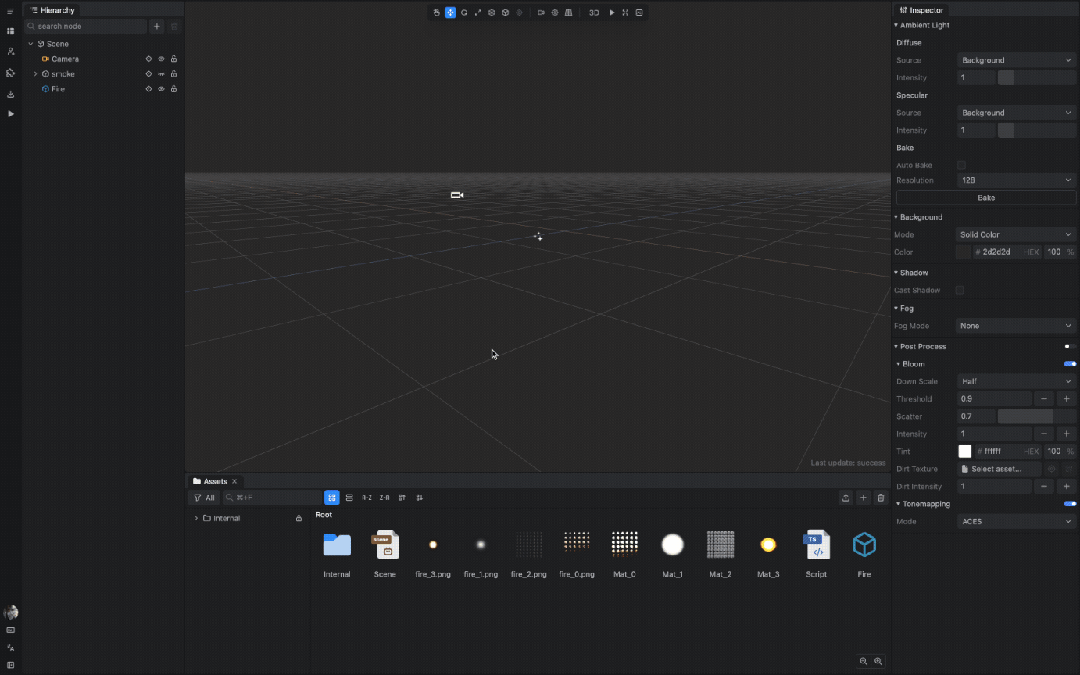Select Fire node in hierarchy

pos(58,89)
